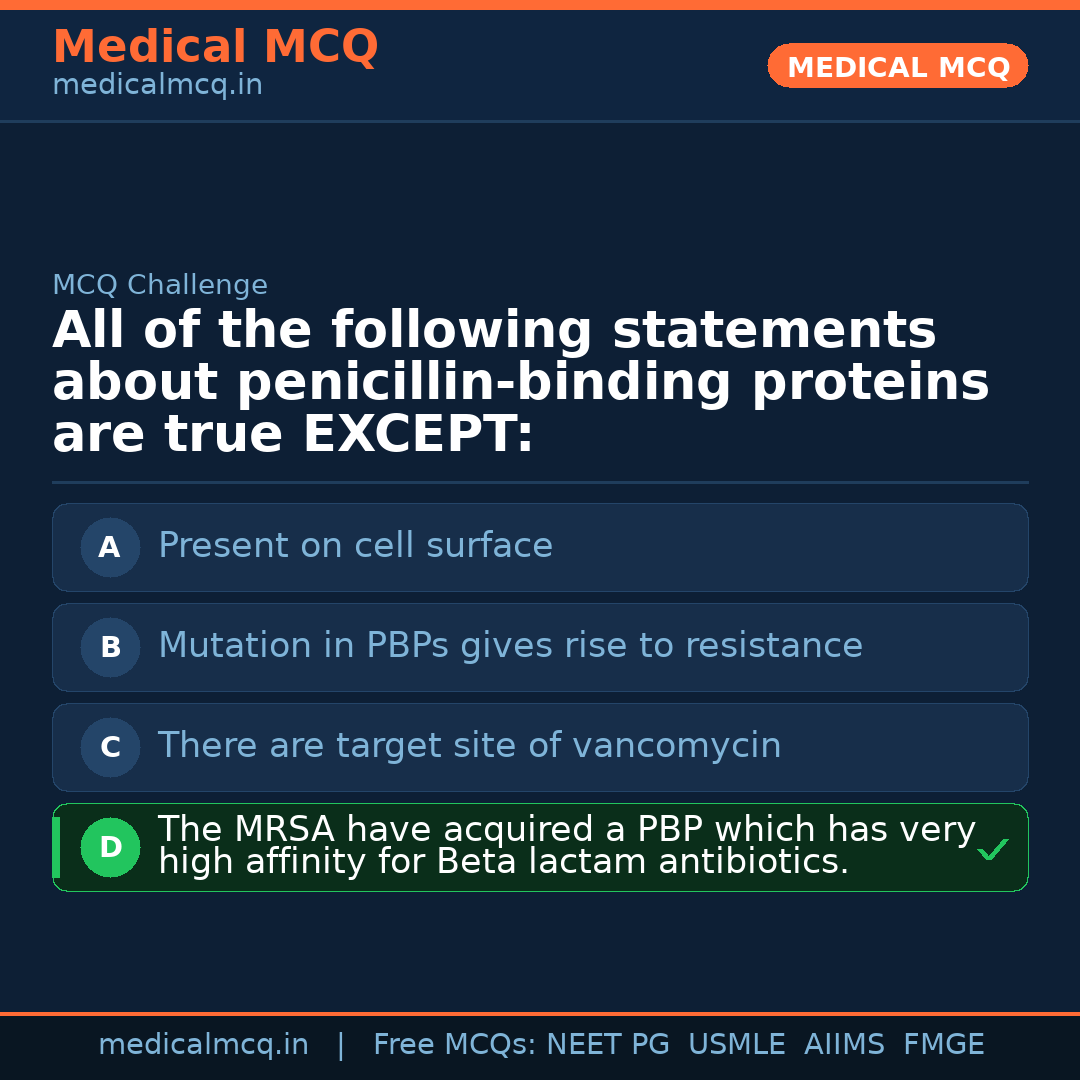Click the green checkmark icon
Screen dimensions: 1080x1080
tap(992, 850)
